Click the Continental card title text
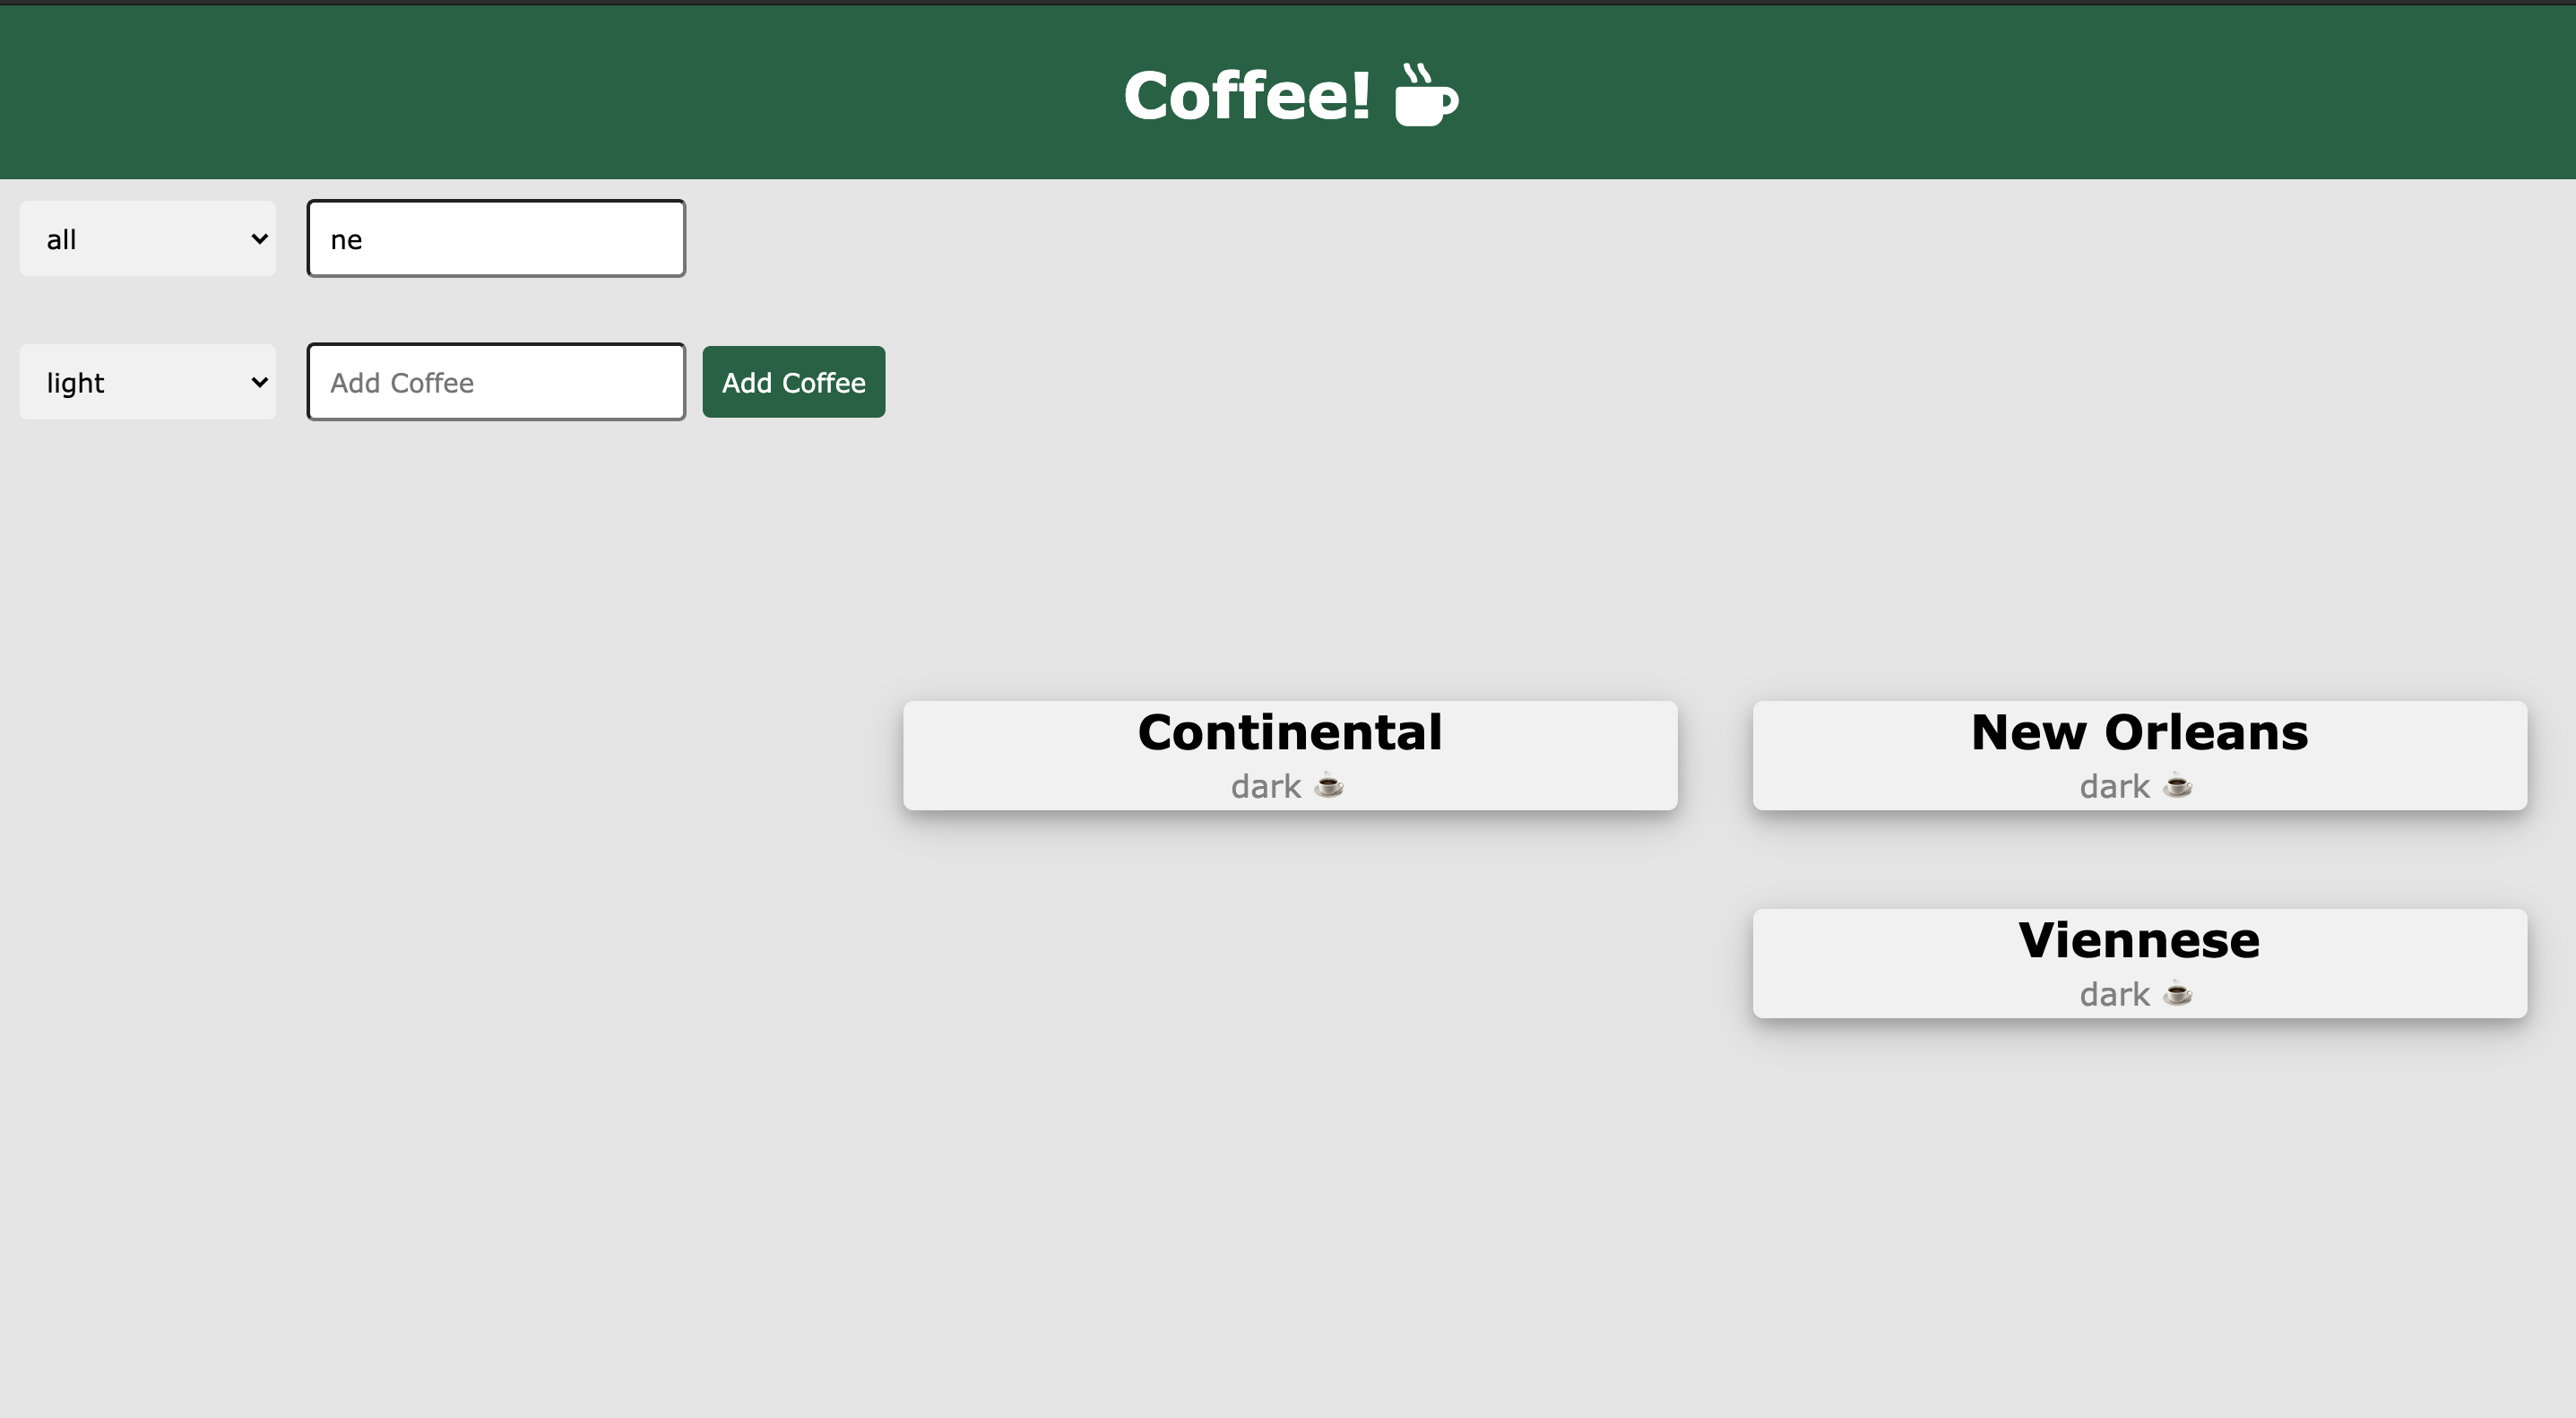The height and width of the screenshot is (1418, 2576). [x=1289, y=731]
